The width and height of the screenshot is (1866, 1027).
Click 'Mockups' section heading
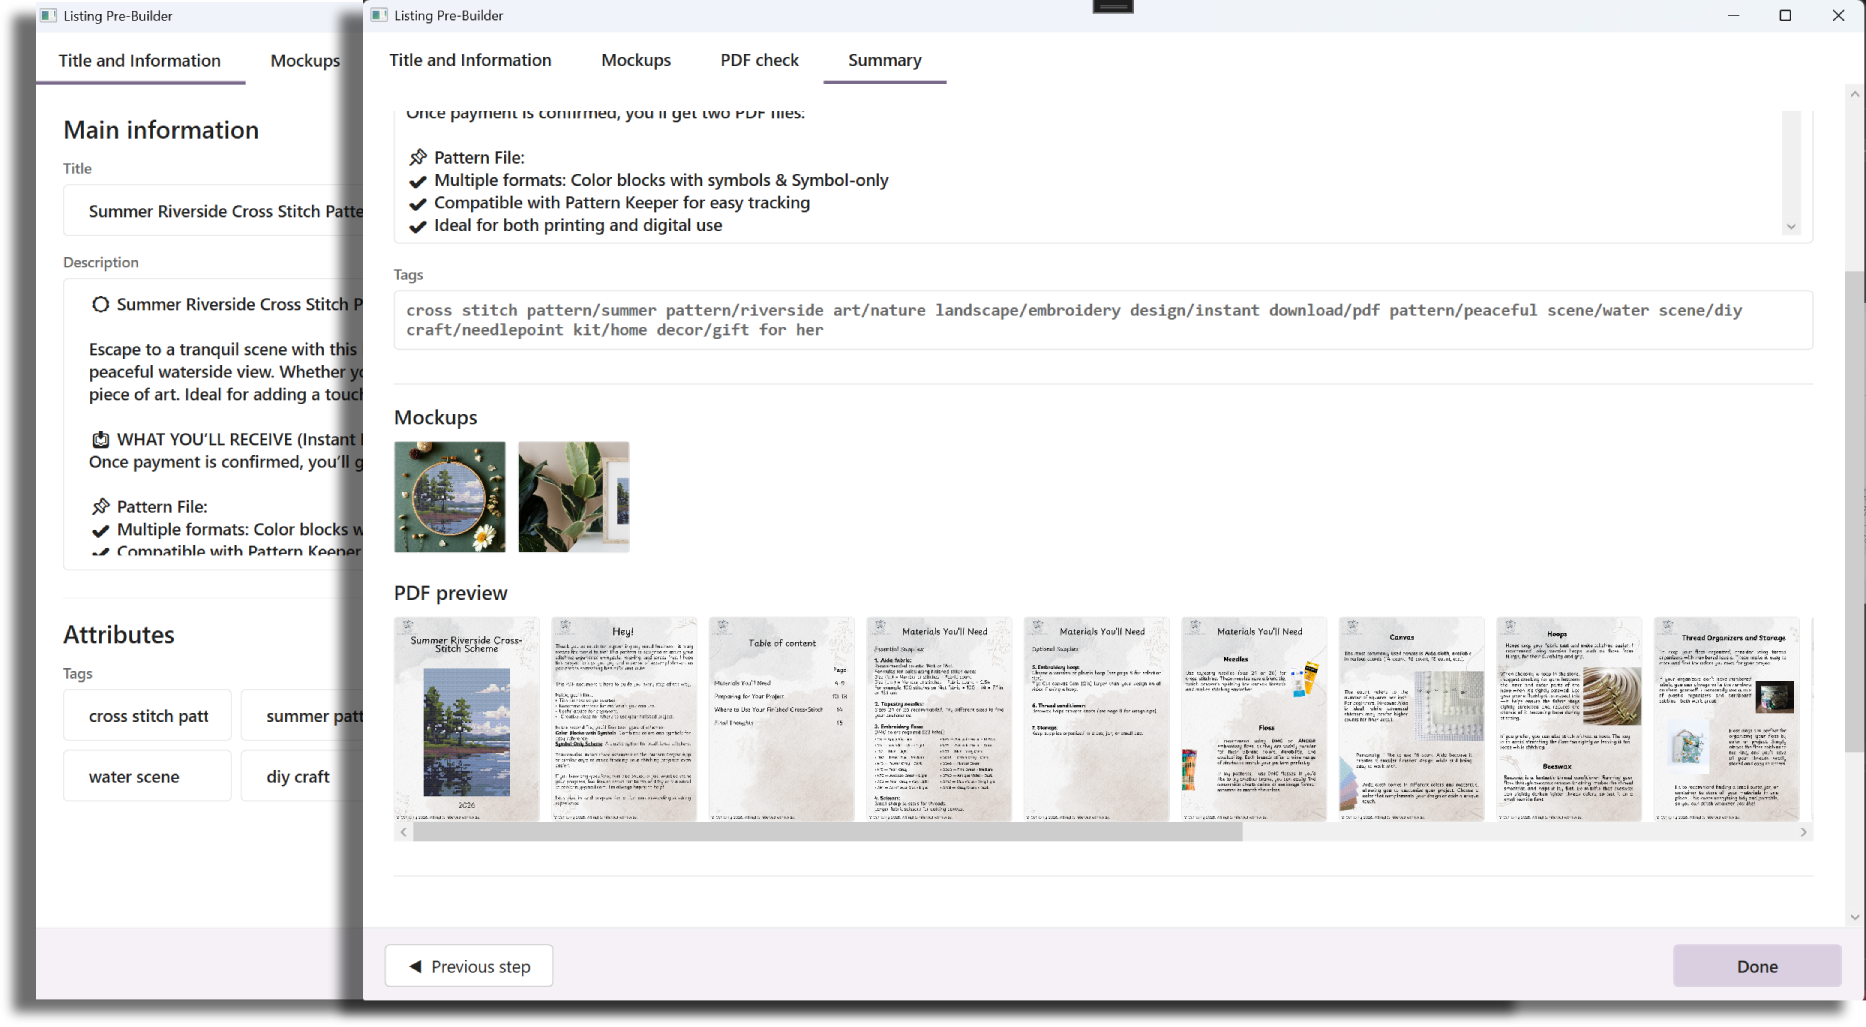click(436, 417)
